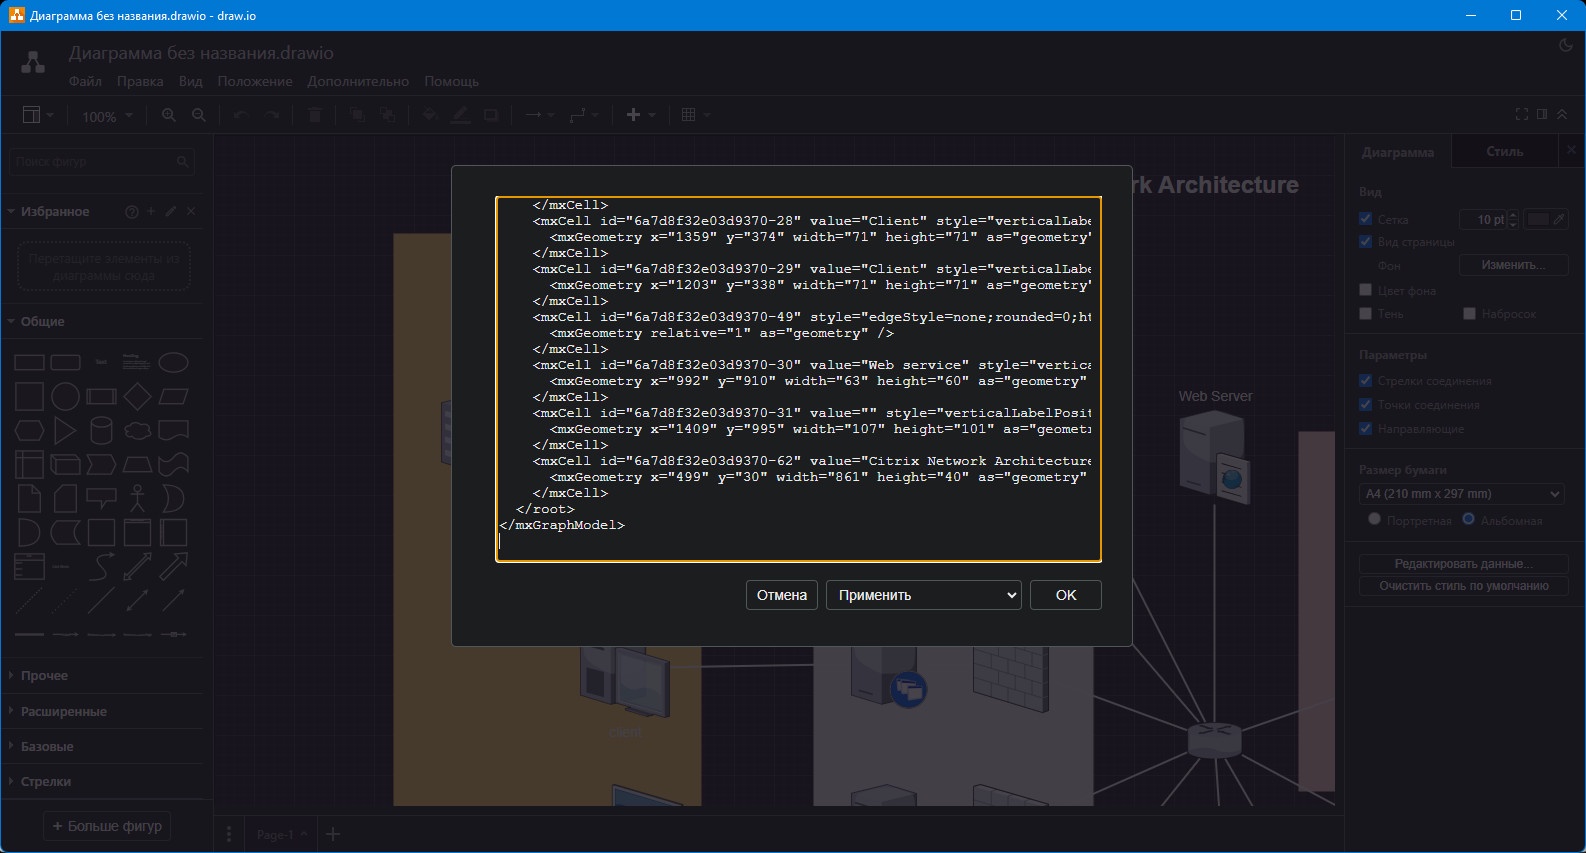
Task: Expand the Стрелки shapes section
Action: click(45, 782)
